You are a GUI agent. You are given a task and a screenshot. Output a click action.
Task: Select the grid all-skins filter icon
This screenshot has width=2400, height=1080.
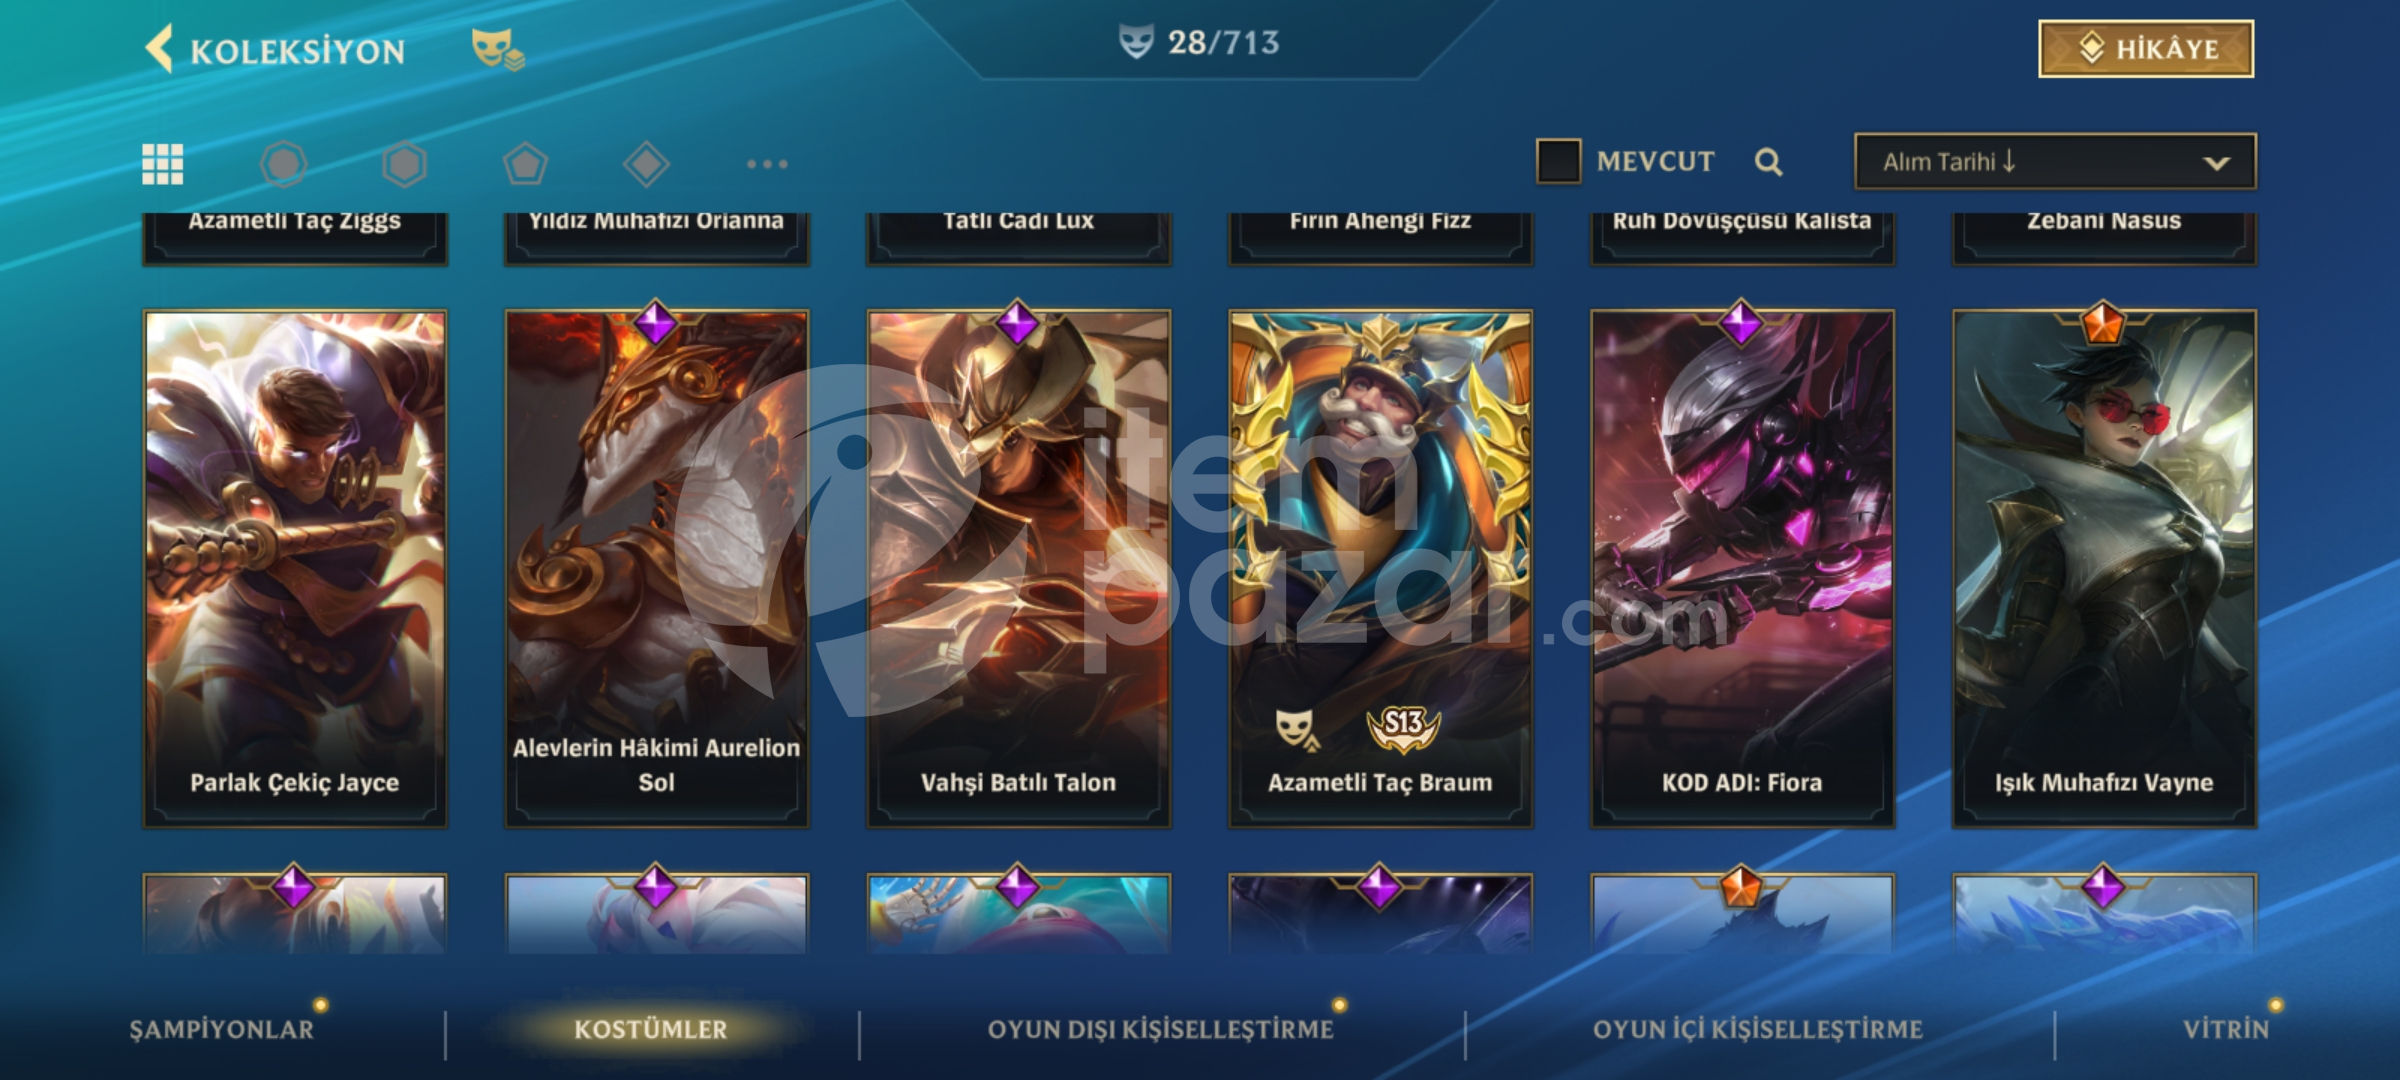162,164
